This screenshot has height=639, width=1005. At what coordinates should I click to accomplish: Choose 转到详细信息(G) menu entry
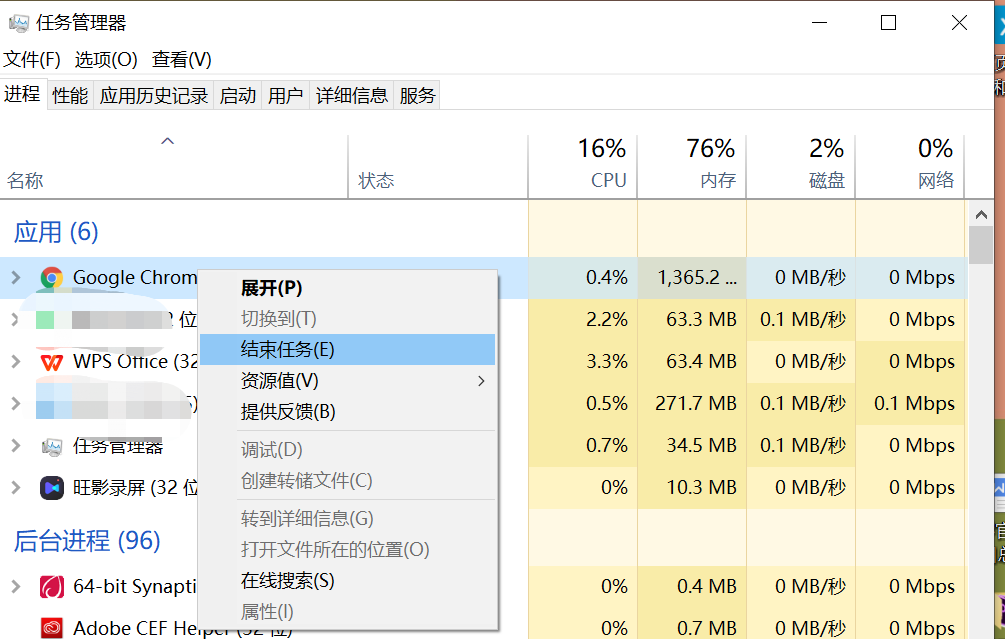[x=347, y=519]
